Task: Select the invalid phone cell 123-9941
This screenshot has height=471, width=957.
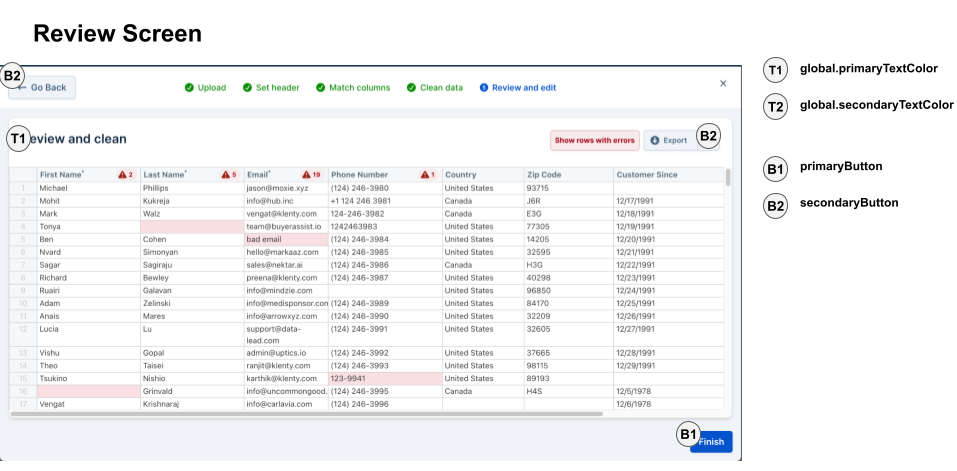Action: tap(385, 378)
